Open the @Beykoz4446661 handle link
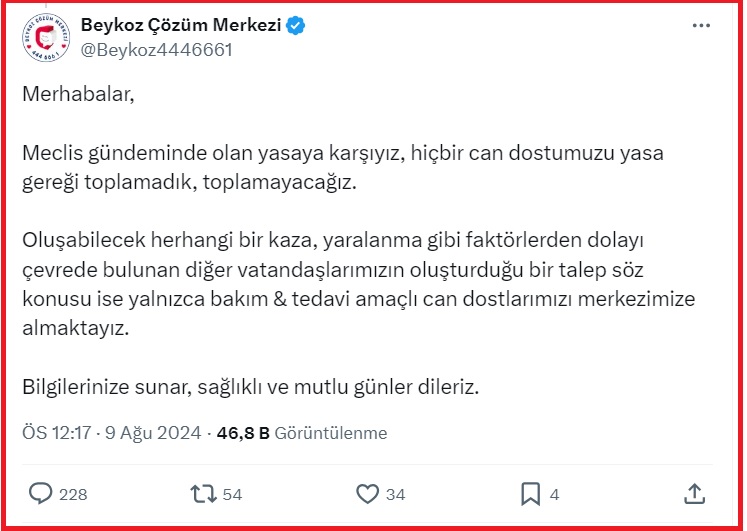747x531 pixels. (156, 49)
